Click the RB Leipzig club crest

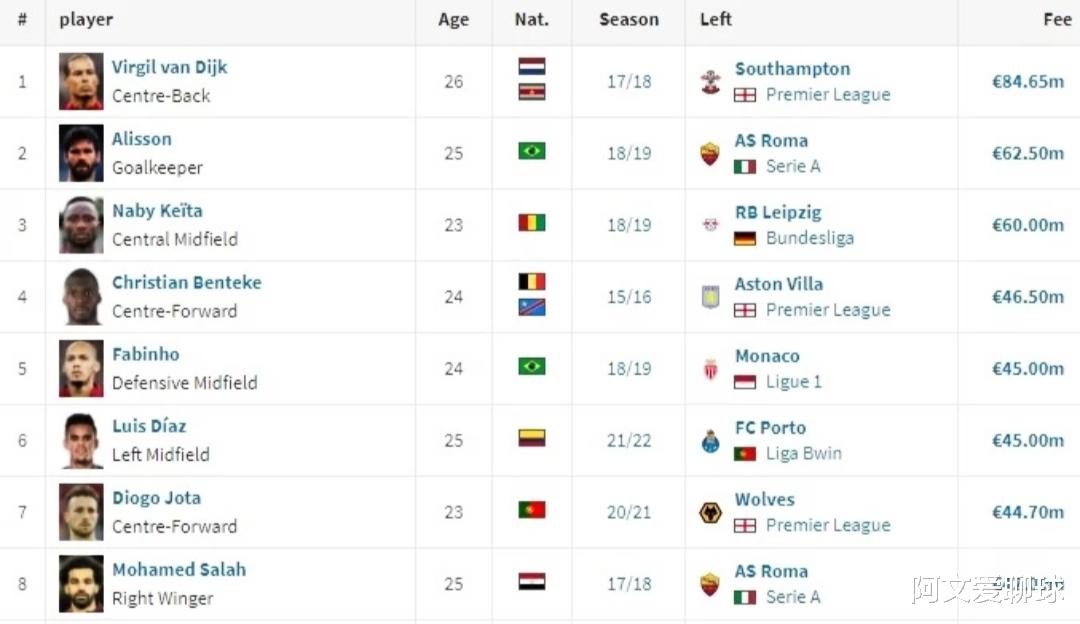click(710, 225)
